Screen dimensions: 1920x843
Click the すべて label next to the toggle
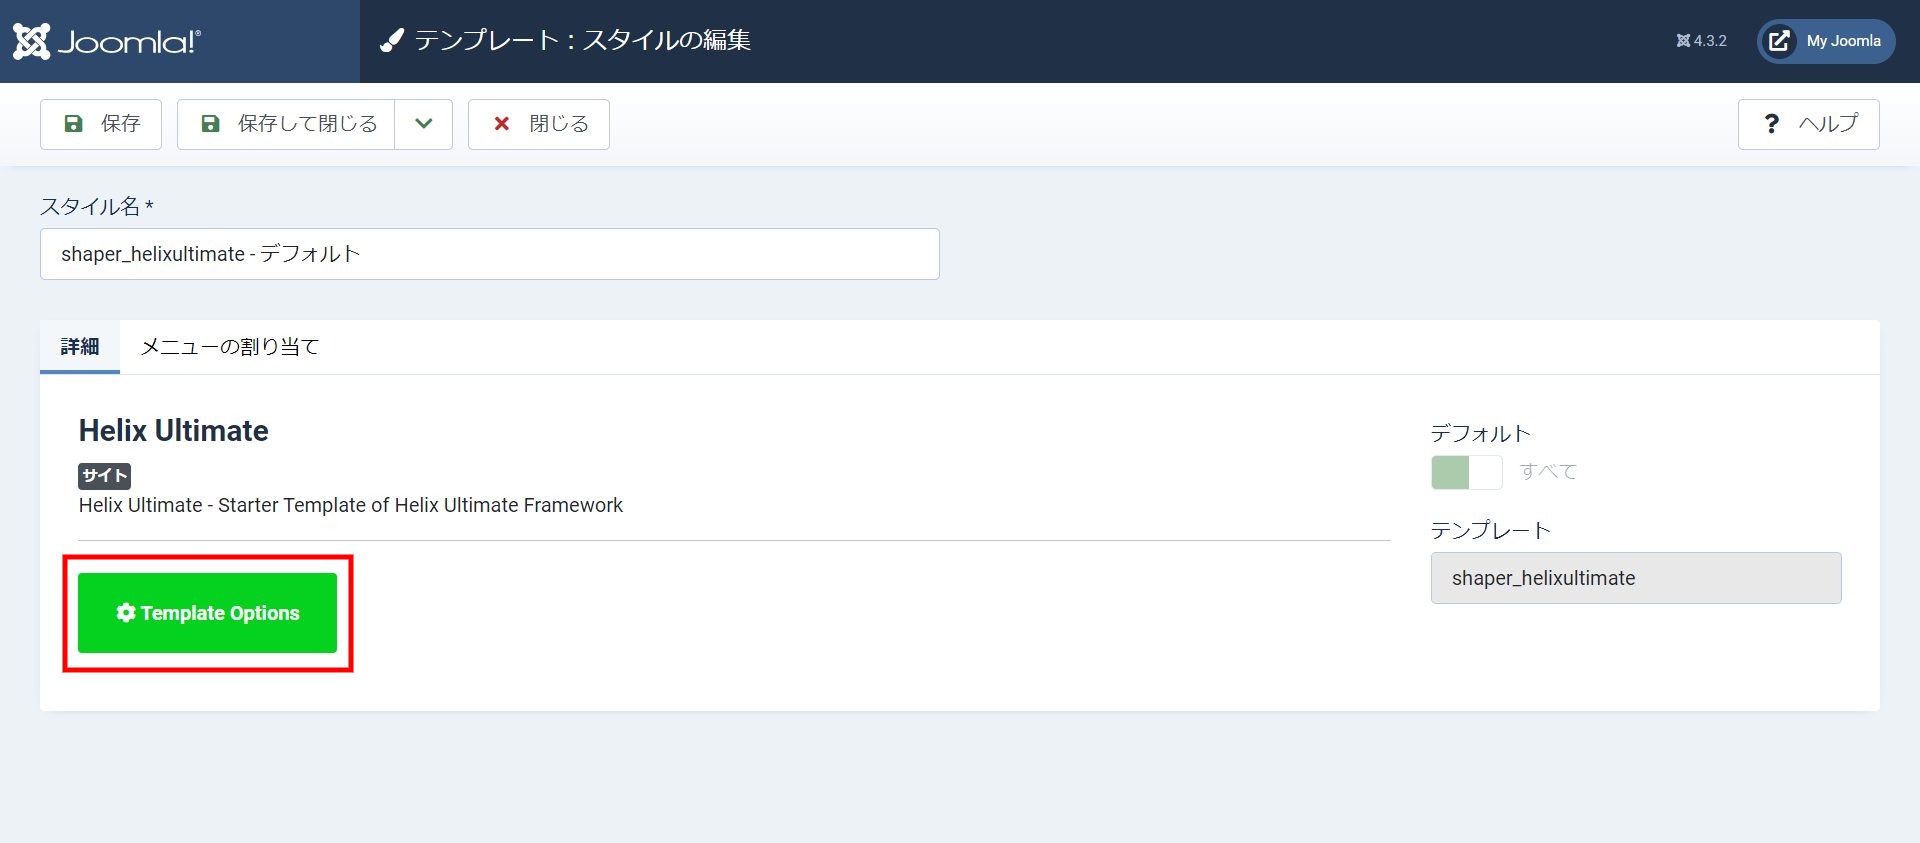(x=1547, y=472)
